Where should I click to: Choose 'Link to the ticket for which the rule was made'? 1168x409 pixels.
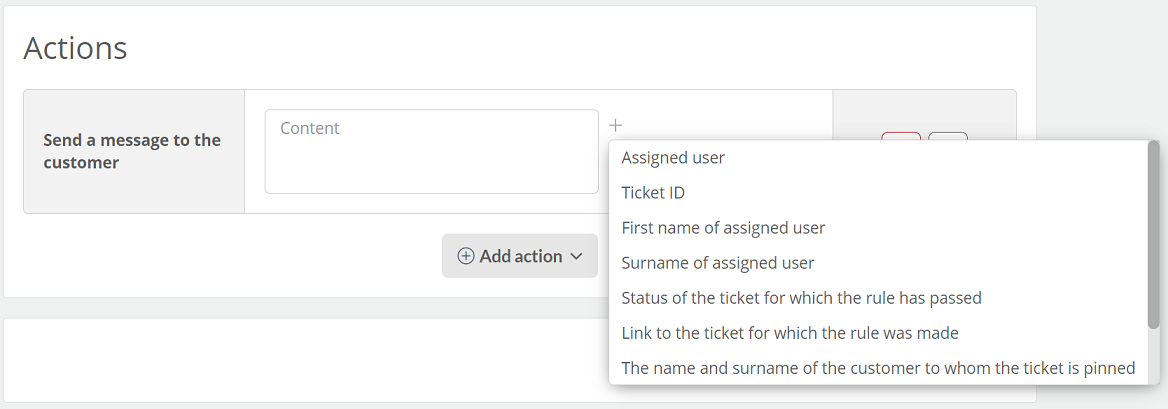click(878, 333)
